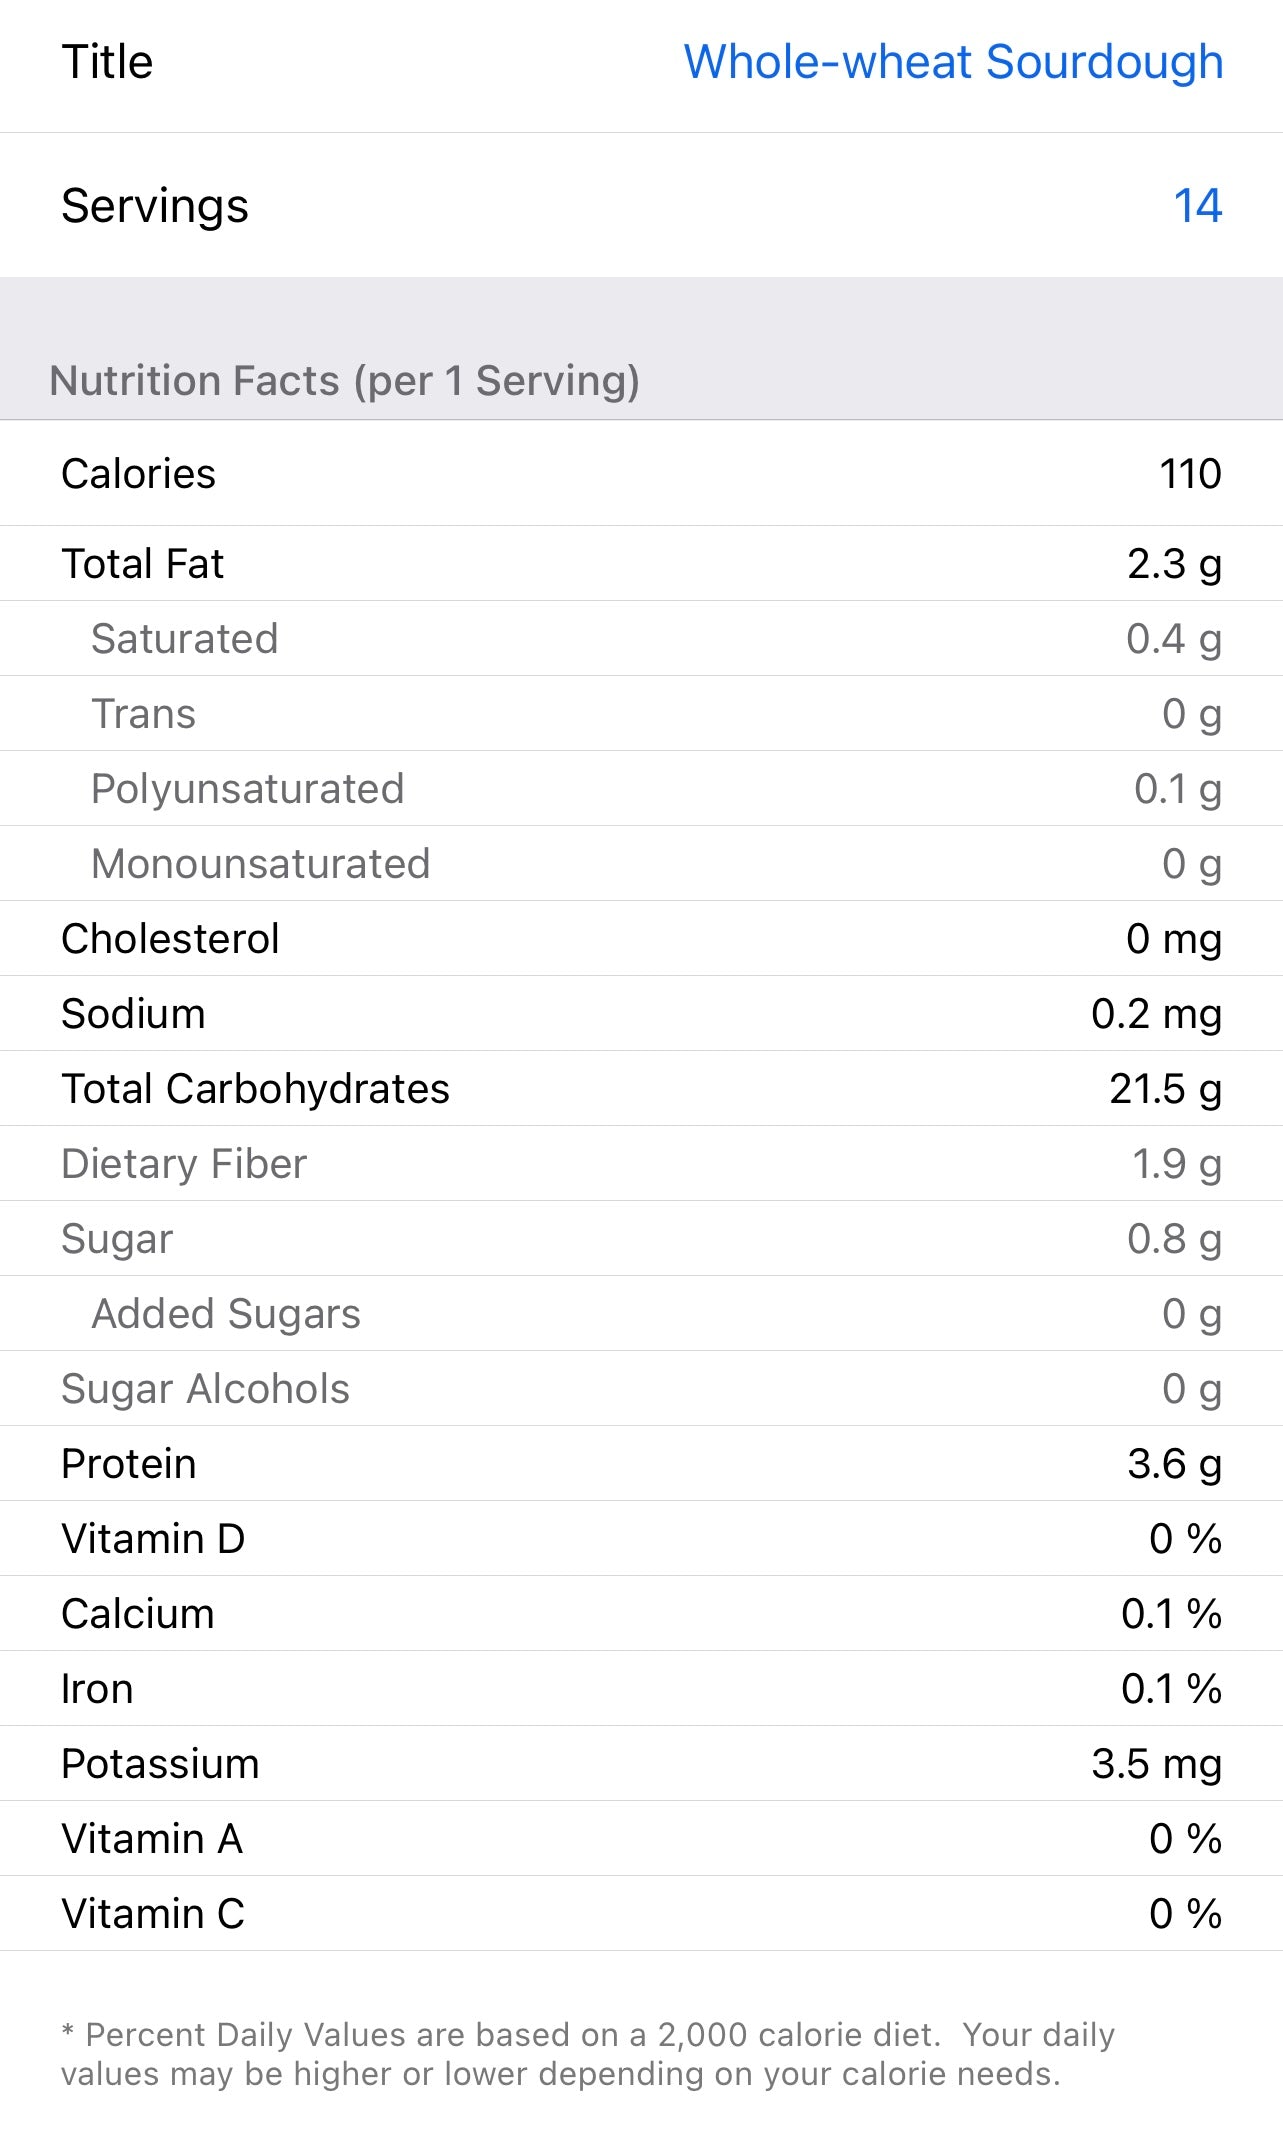Tap the Sodium row
Image resolution: width=1283 pixels, height=2146 pixels.
tap(640, 1014)
